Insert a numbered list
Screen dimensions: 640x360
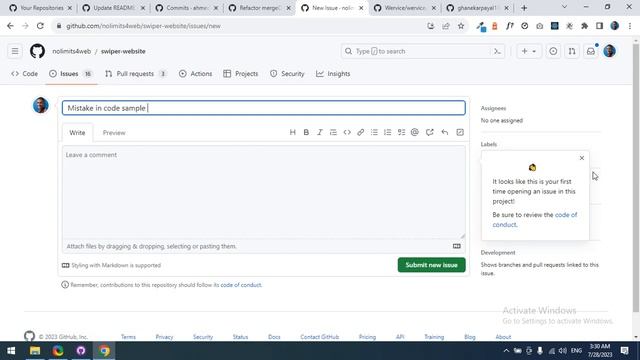pyautogui.click(x=387, y=132)
